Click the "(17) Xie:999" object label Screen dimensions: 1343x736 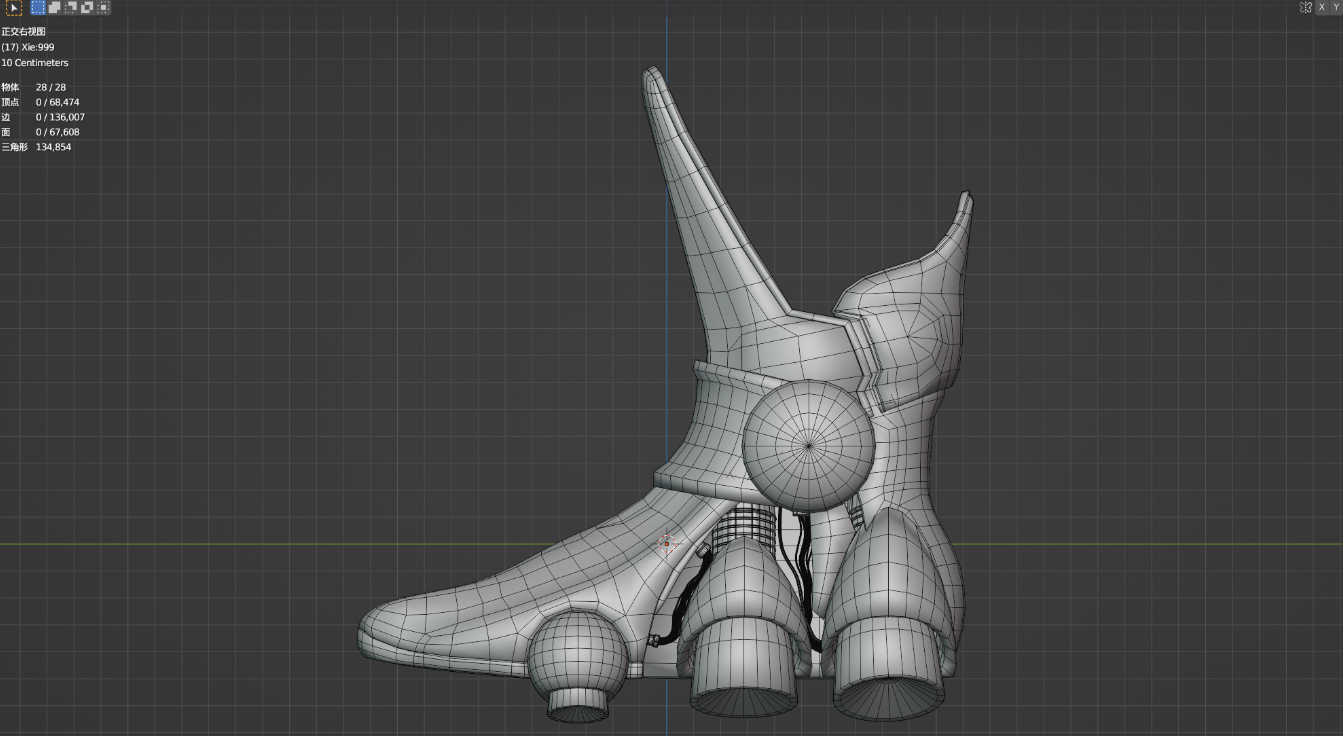point(28,47)
